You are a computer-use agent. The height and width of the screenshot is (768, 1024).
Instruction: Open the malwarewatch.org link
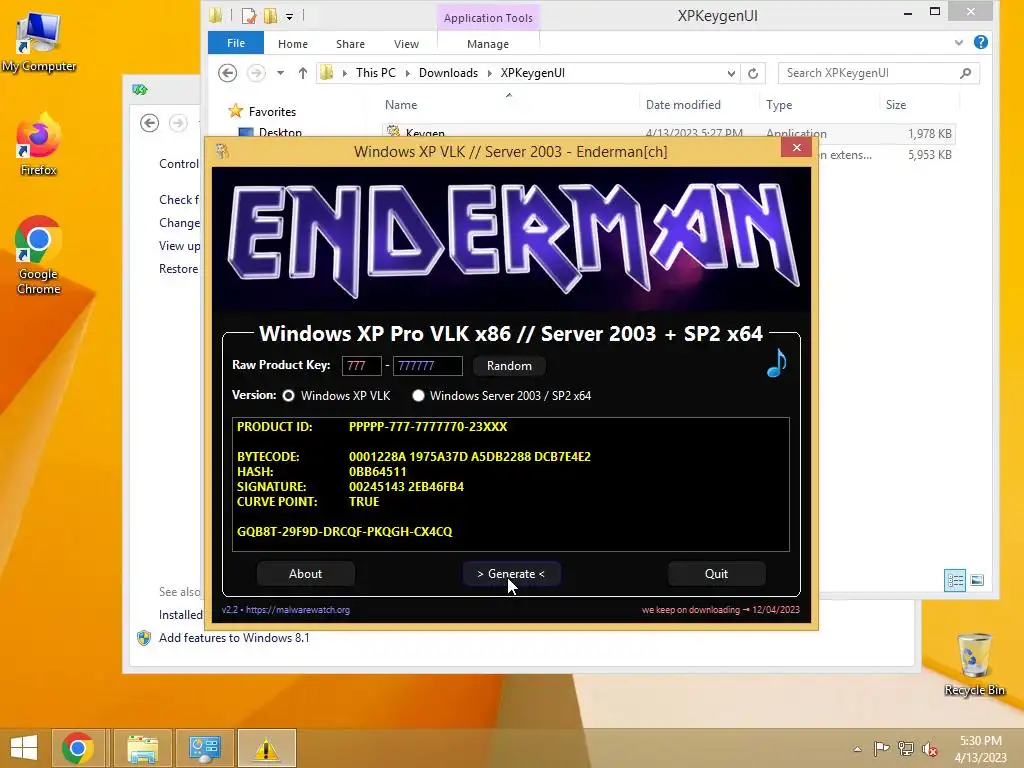coord(298,610)
